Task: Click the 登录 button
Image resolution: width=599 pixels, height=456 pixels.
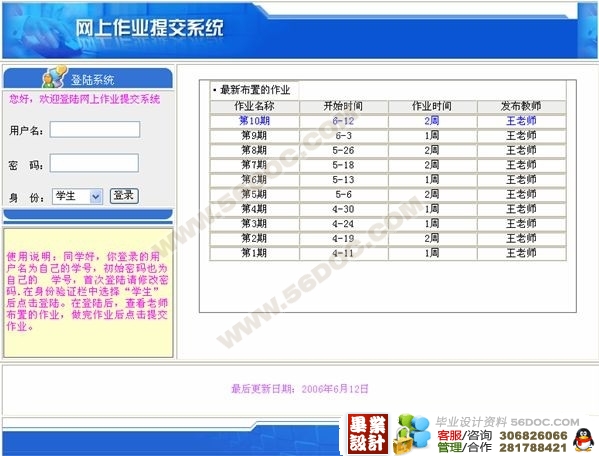Action: coord(124,196)
